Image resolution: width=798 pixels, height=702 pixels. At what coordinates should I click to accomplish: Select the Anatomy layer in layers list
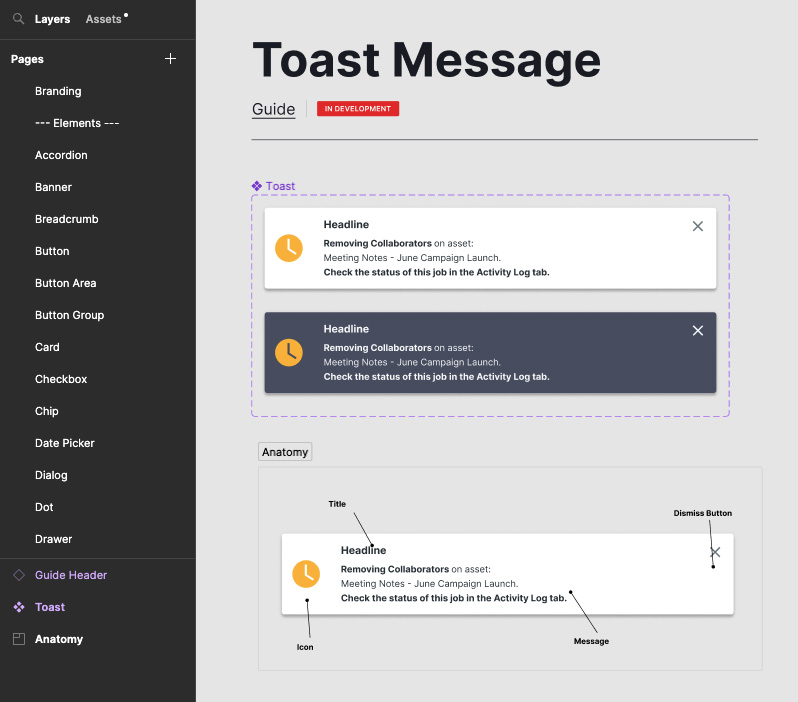[x=59, y=639]
